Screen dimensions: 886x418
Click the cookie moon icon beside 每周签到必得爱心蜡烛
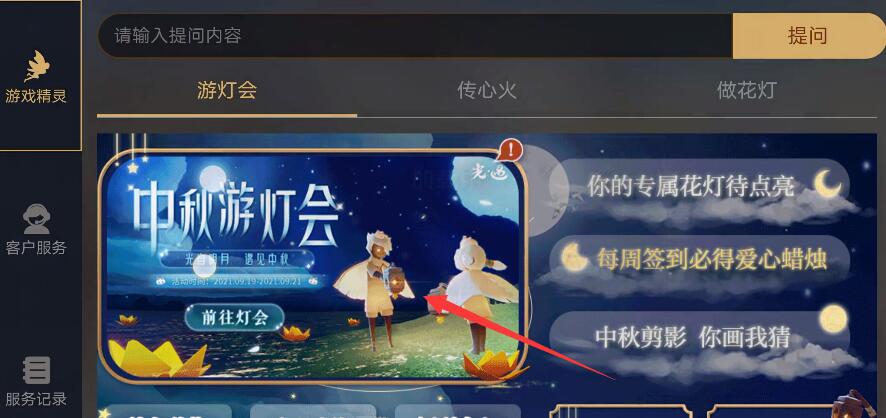click(575, 257)
